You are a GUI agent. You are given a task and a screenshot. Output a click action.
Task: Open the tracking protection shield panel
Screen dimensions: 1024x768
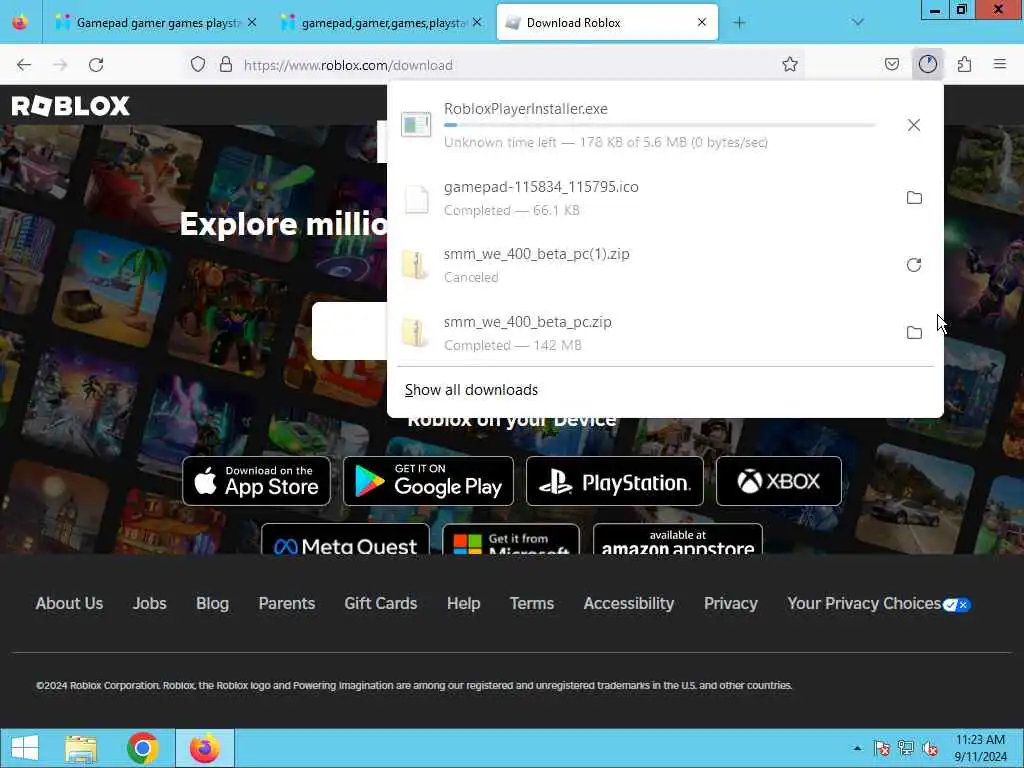[198, 64]
